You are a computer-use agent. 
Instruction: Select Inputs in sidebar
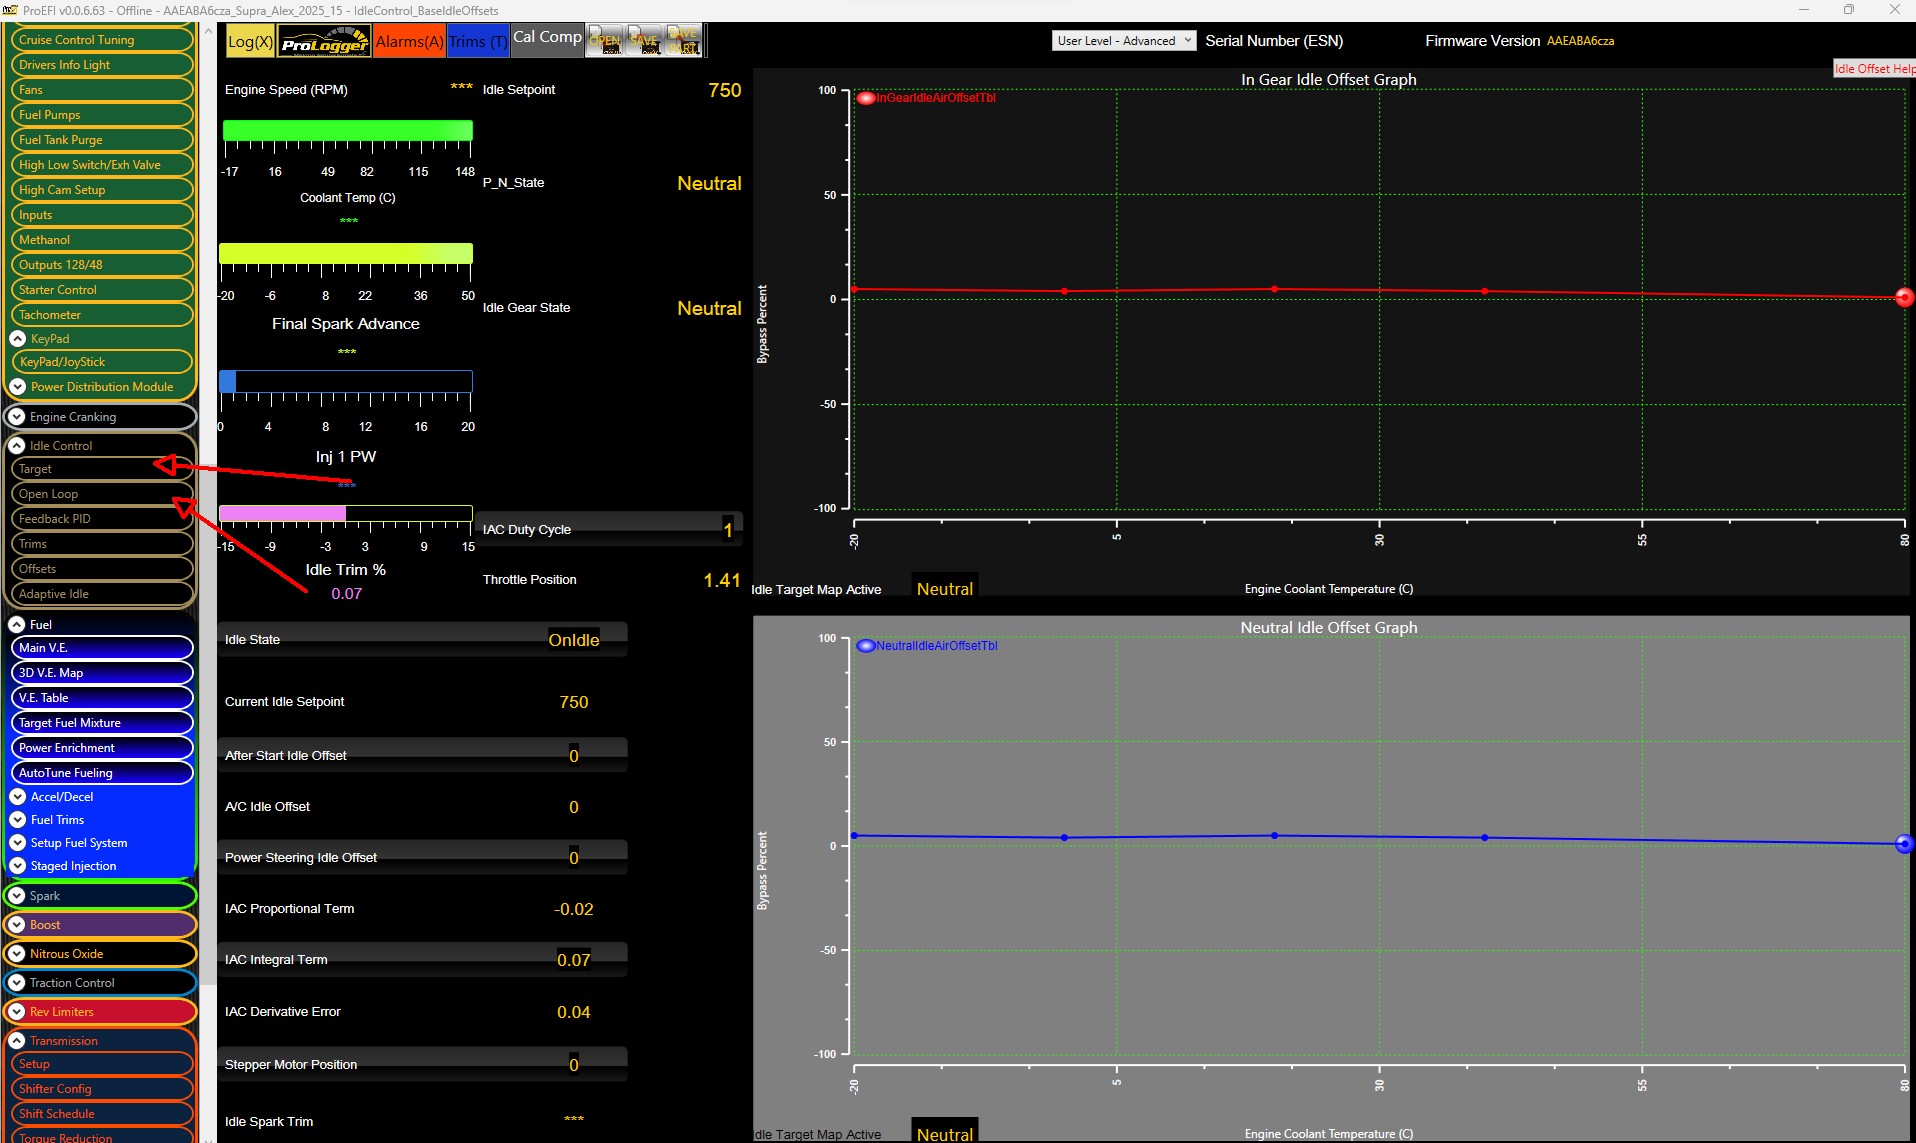pos(101,215)
